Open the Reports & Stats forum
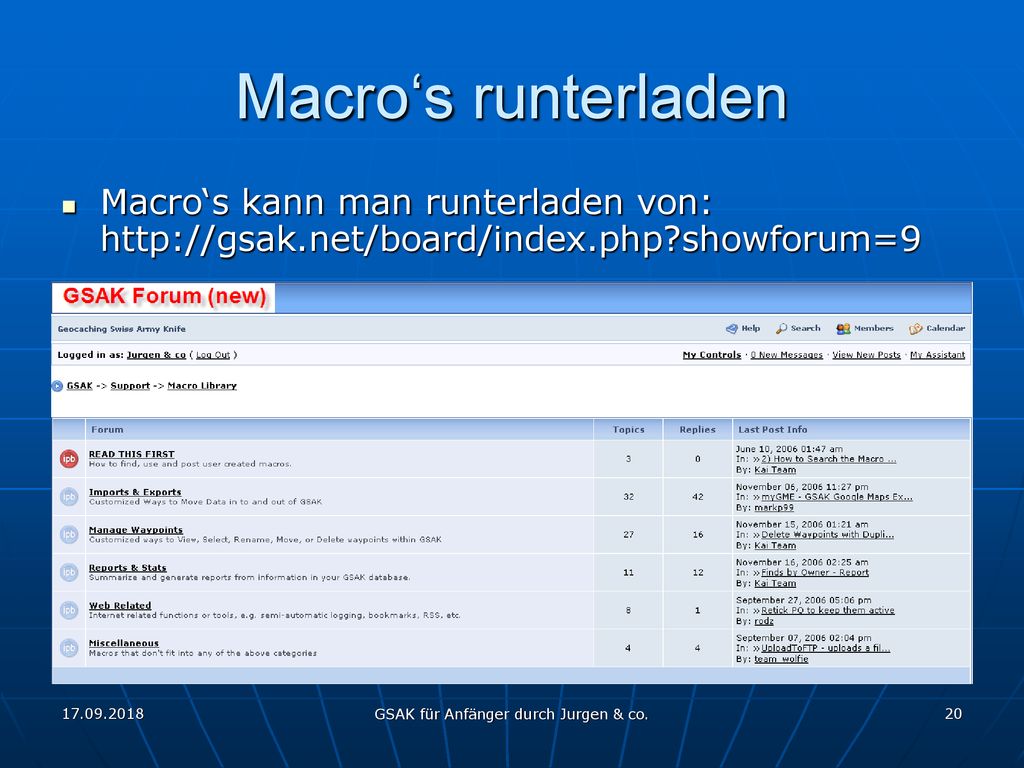The image size is (1024, 768). 127,568
